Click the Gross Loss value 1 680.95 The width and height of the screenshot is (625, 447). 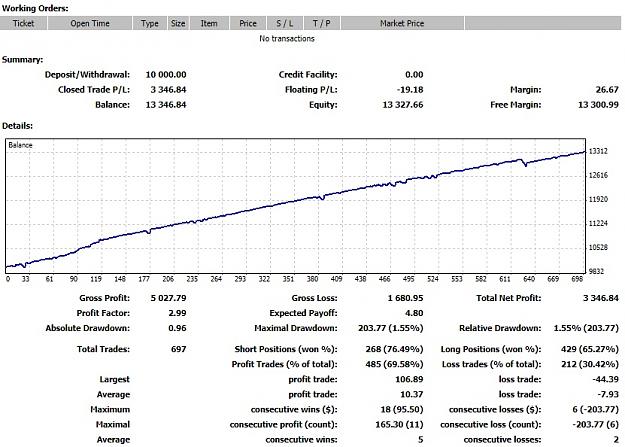point(405,298)
